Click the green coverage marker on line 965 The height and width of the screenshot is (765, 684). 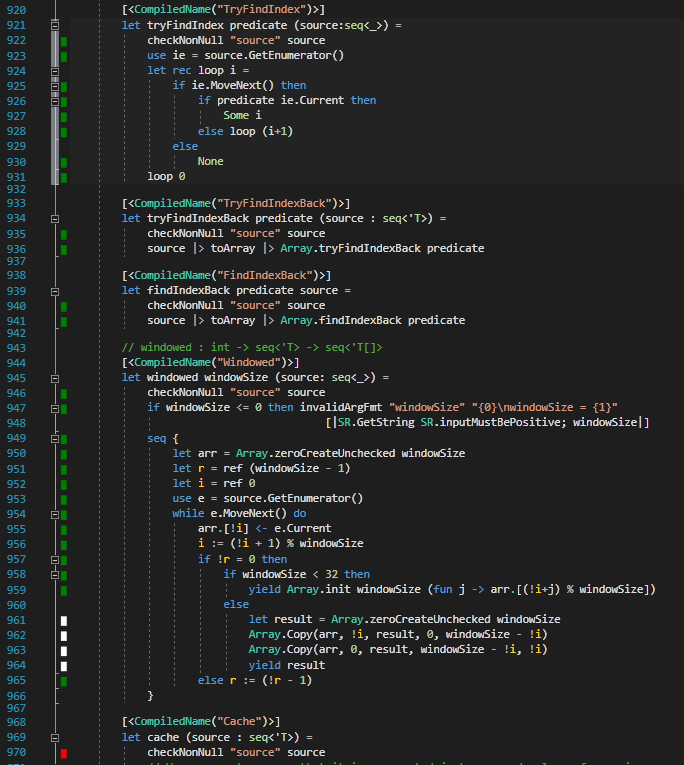point(64,681)
